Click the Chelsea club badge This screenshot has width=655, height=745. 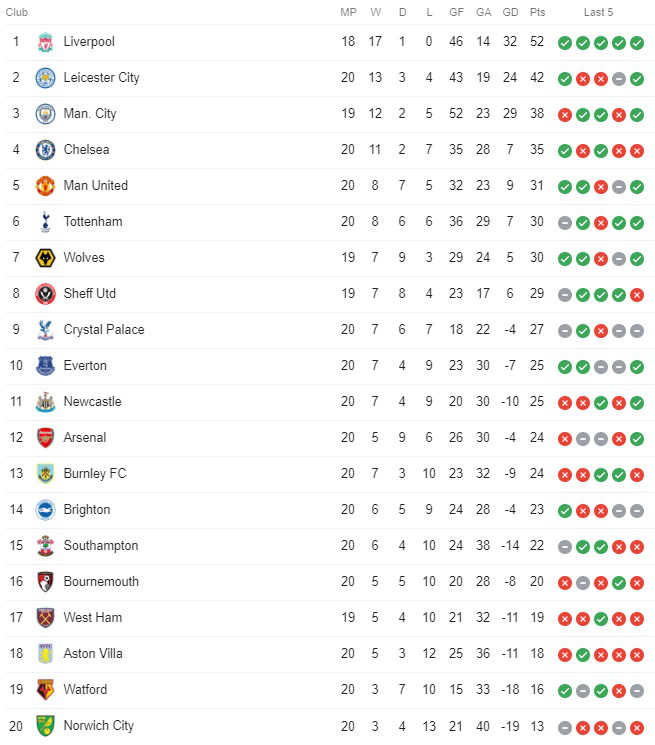coord(46,150)
